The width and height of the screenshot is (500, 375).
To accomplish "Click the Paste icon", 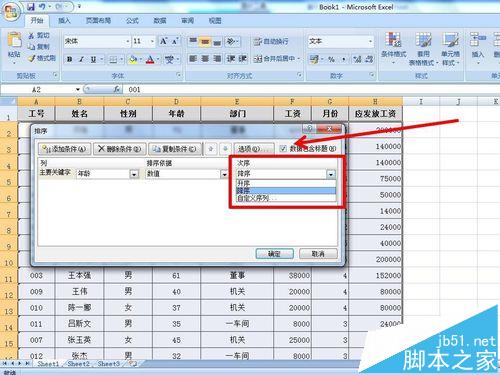I will (14, 40).
